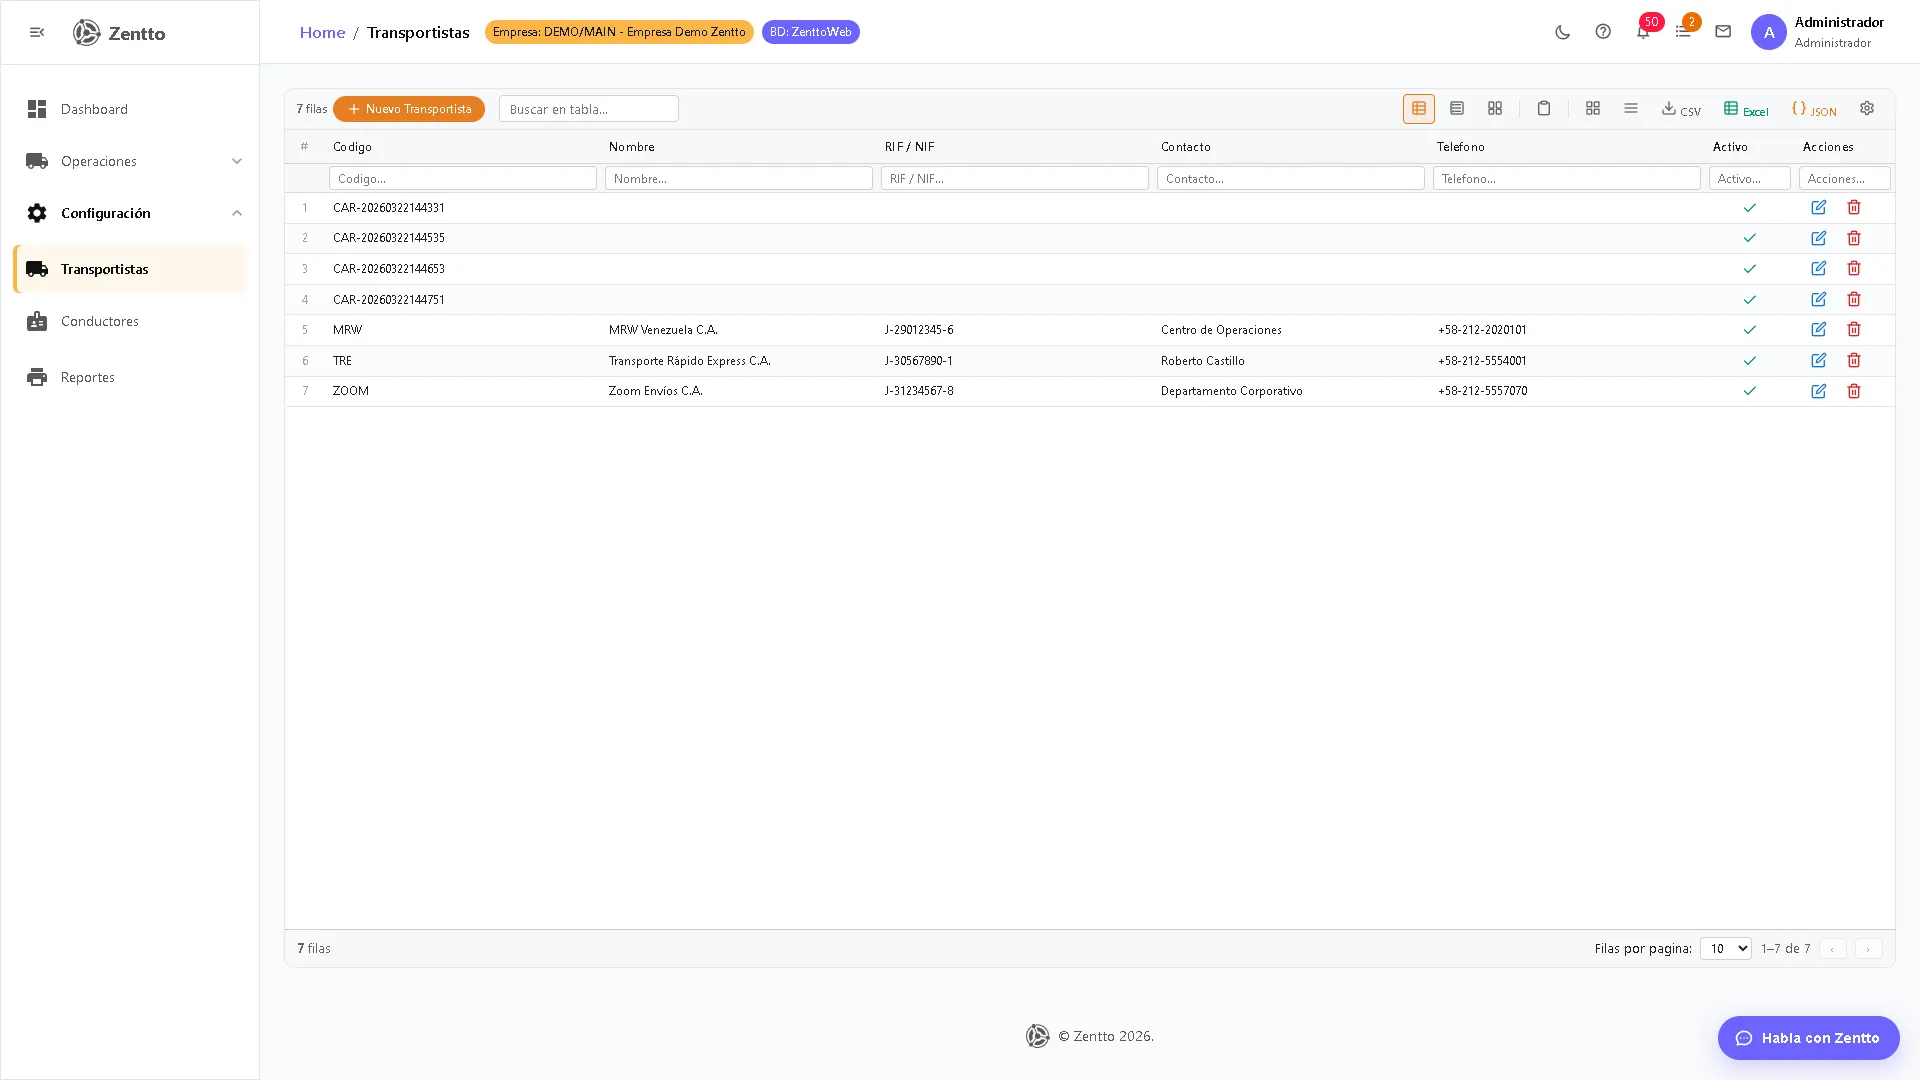
Task: Click cell 'Departamento Corporativo'
Action: click(x=1232, y=391)
